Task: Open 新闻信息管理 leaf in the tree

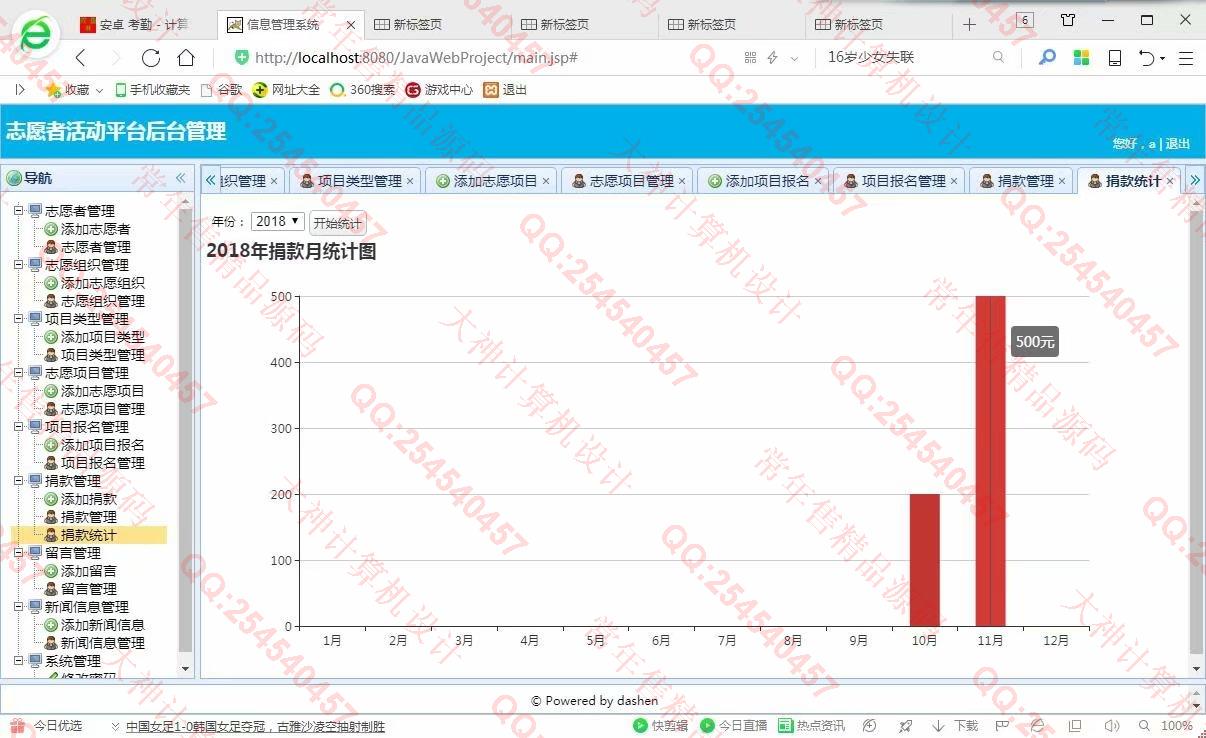Action: (102, 643)
